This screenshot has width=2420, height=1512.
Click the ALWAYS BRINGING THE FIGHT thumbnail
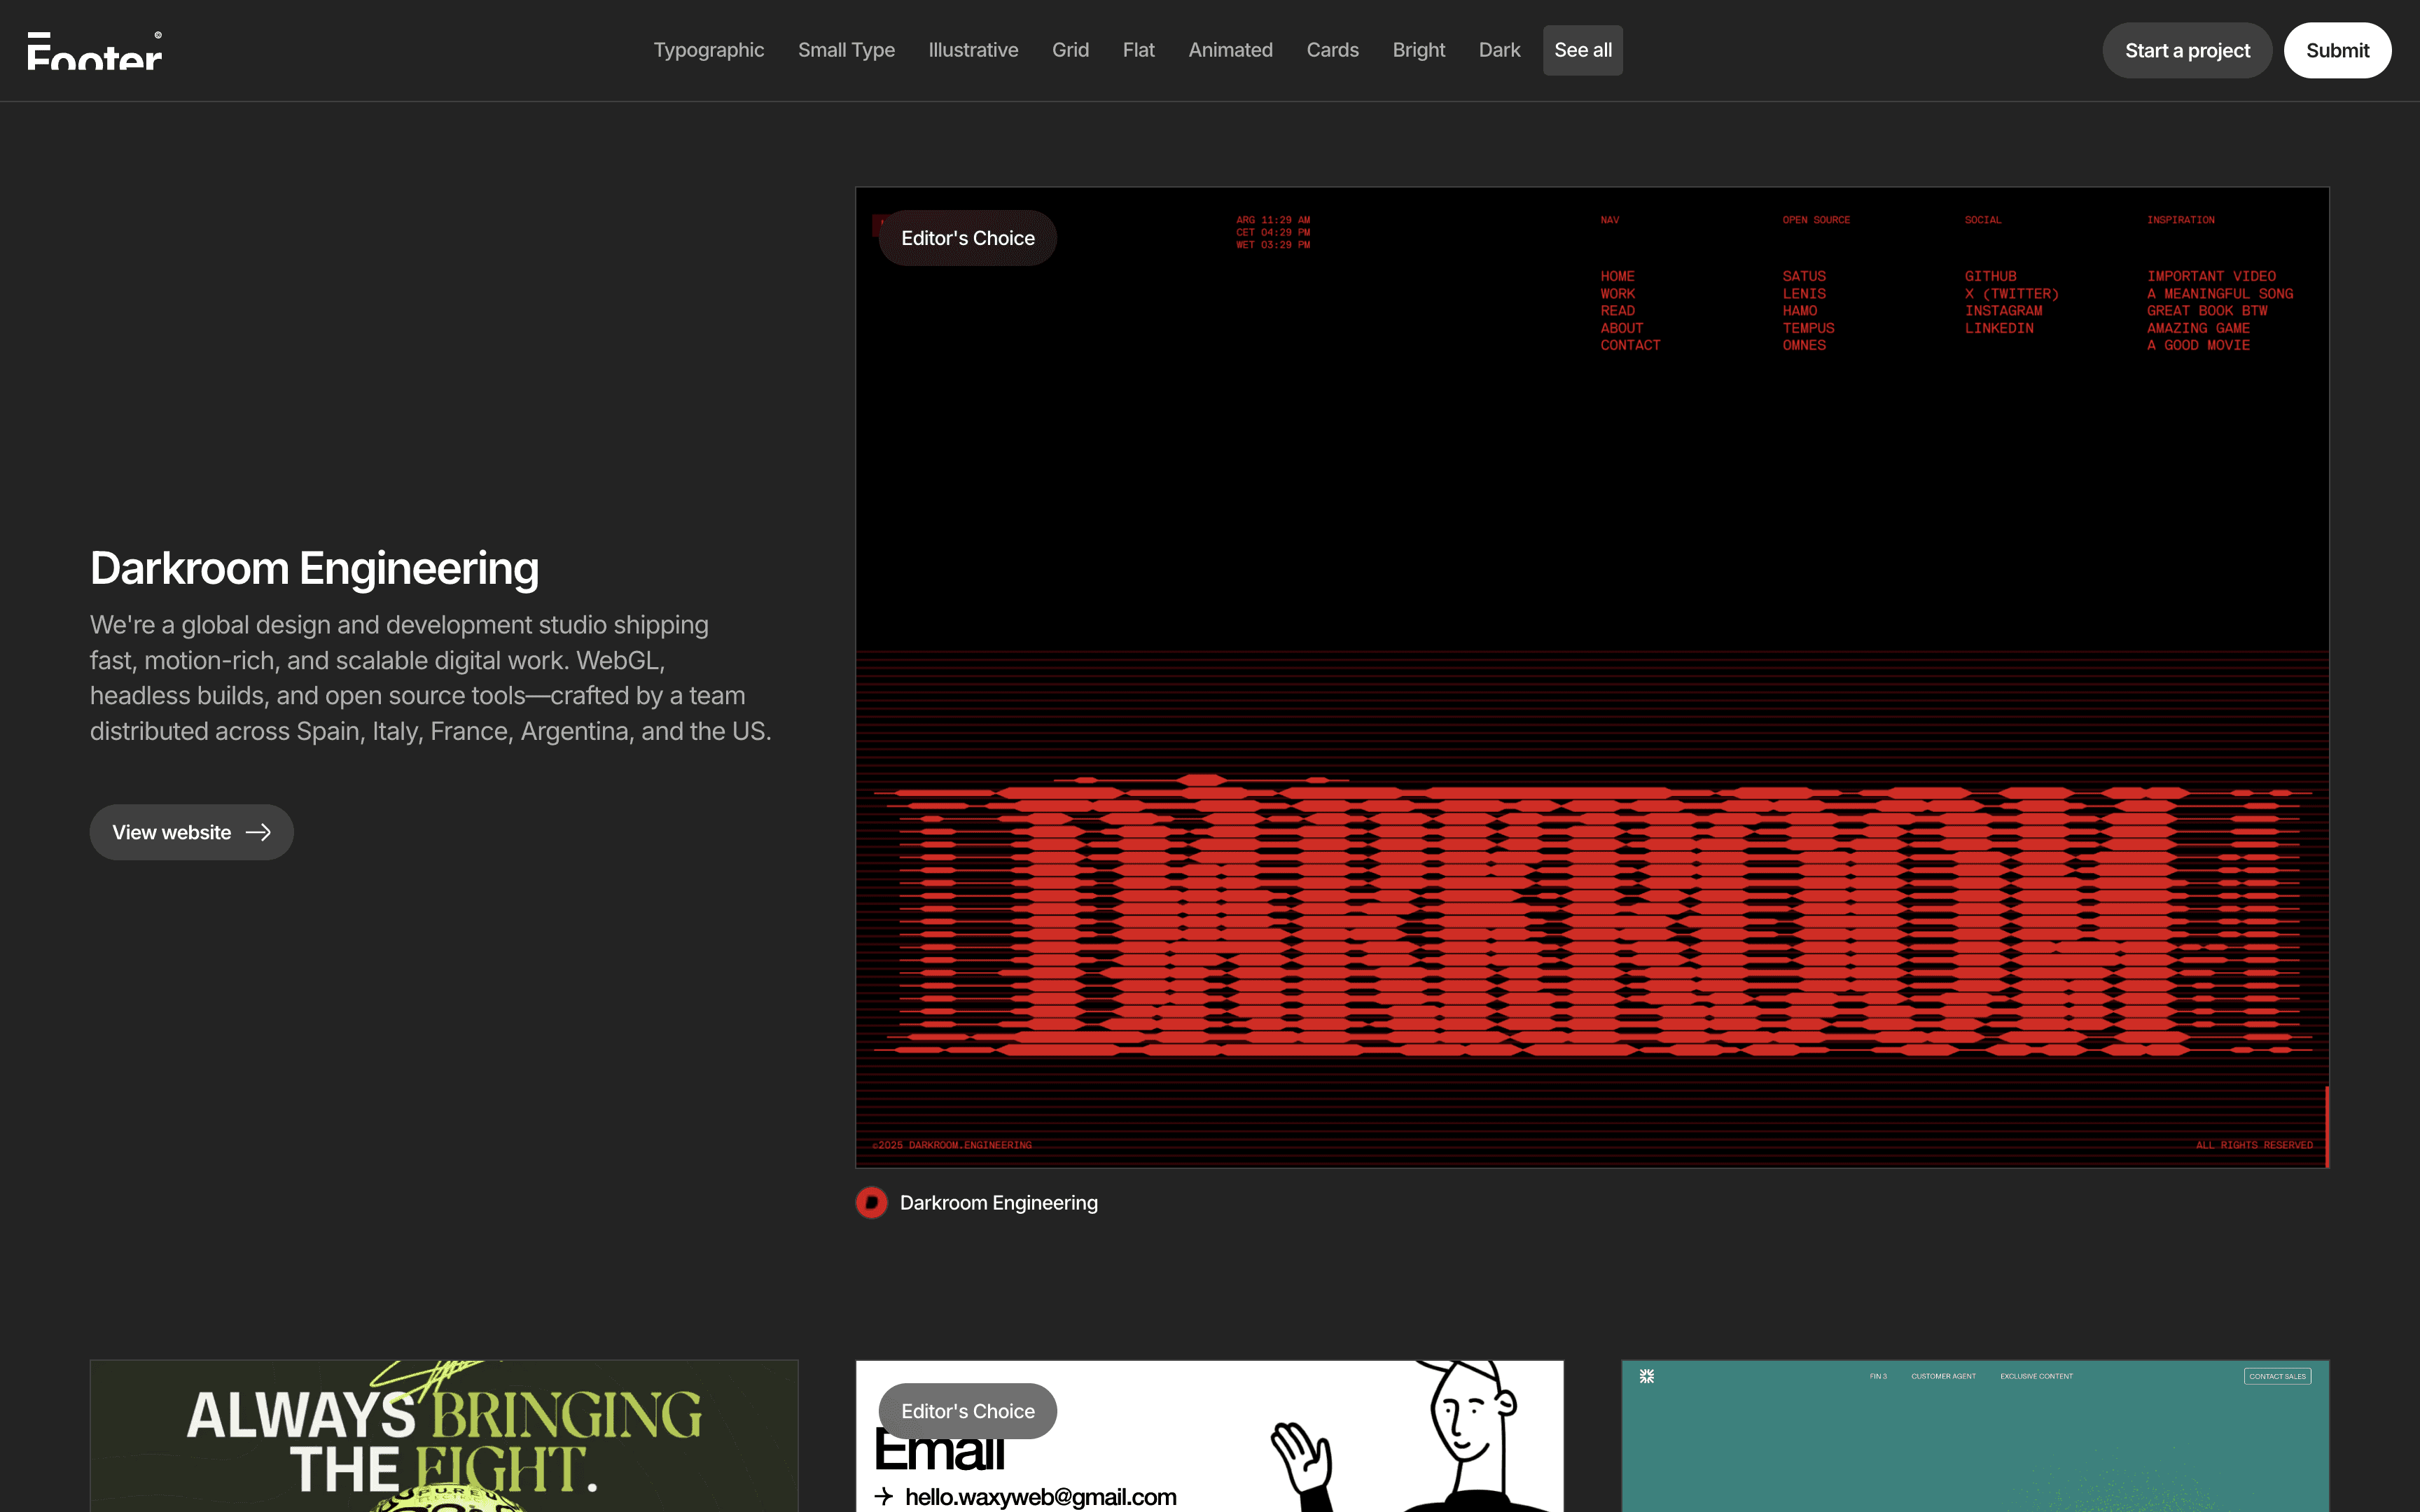444,1435
